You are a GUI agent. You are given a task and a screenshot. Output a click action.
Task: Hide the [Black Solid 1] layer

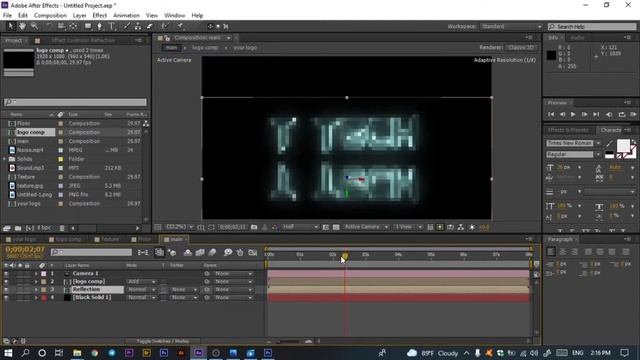tap(6, 298)
